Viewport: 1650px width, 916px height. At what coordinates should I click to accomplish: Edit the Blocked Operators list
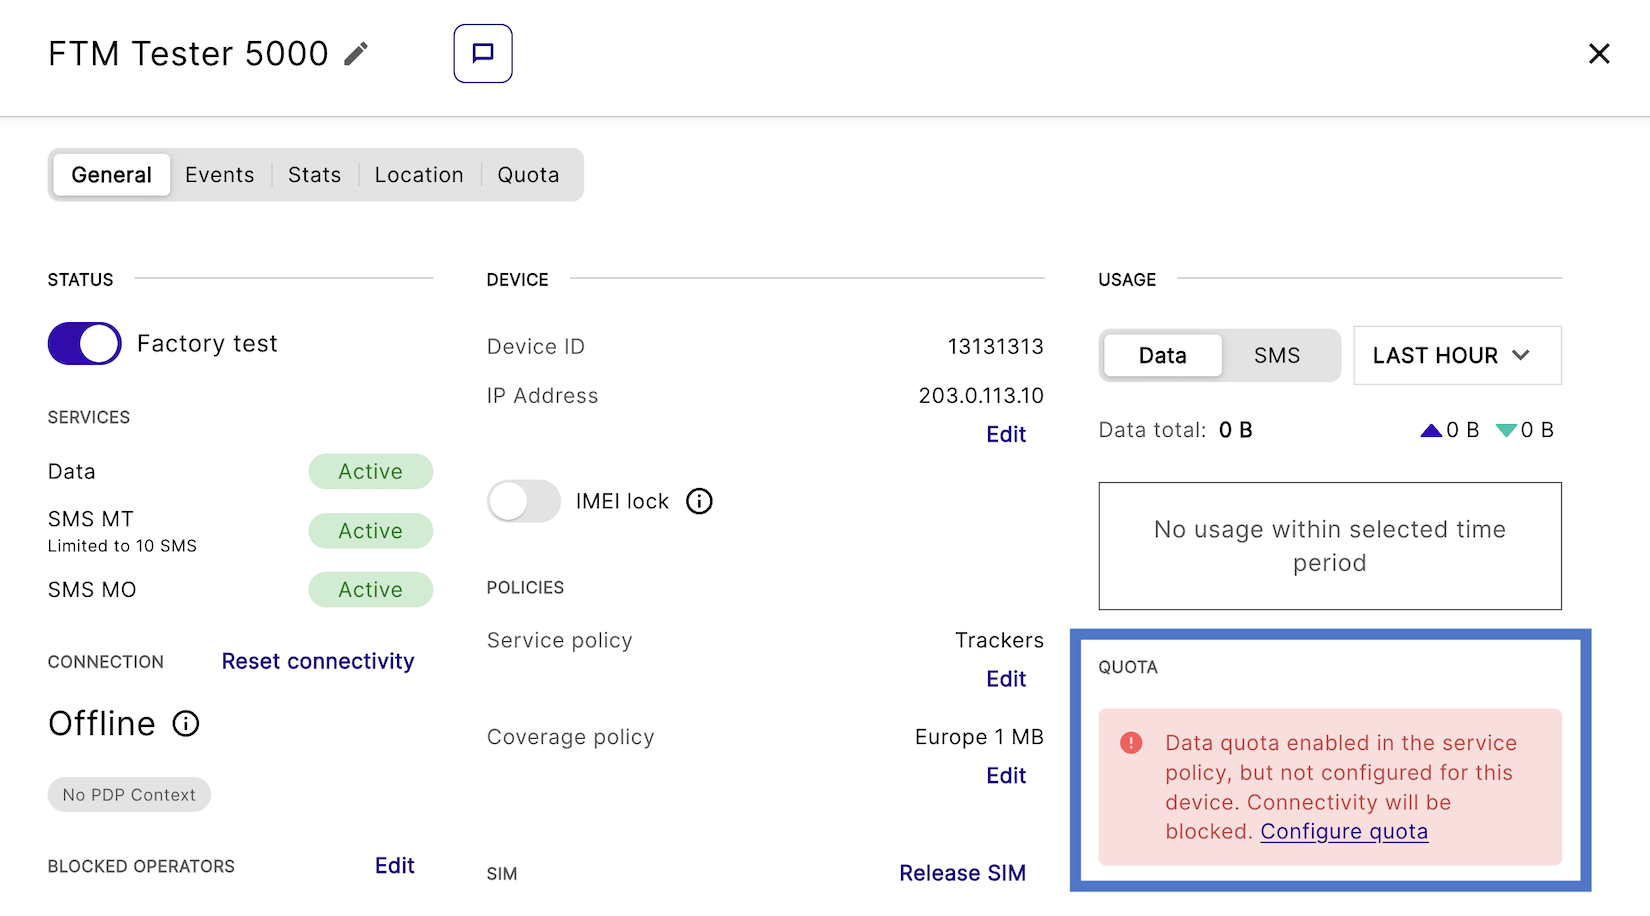click(x=394, y=866)
